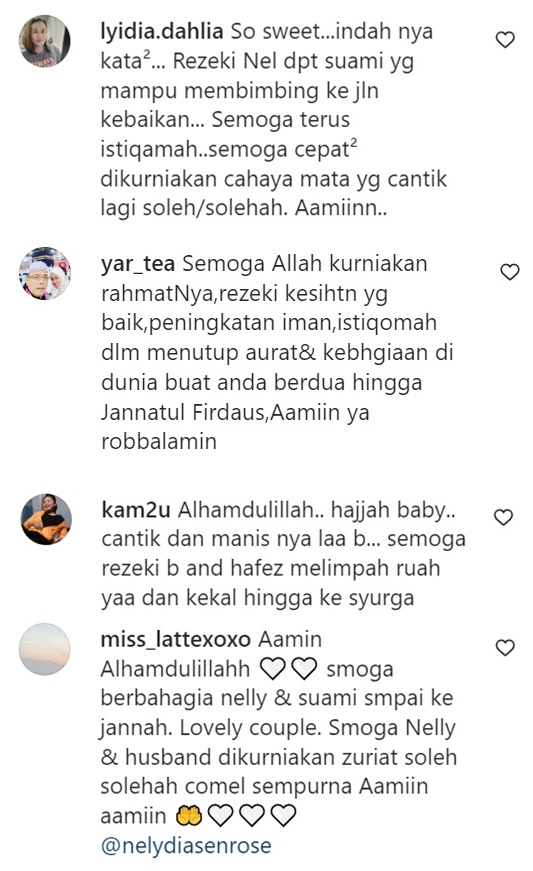Go to kam2u's profile via username
533x871 pixels.
tap(136, 510)
